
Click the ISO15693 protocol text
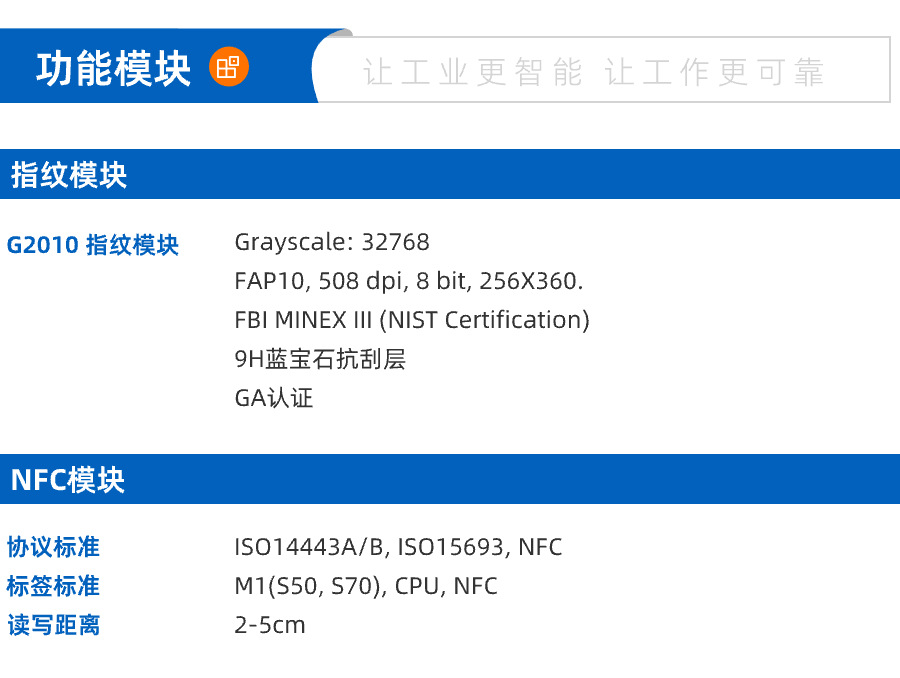(455, 547)
